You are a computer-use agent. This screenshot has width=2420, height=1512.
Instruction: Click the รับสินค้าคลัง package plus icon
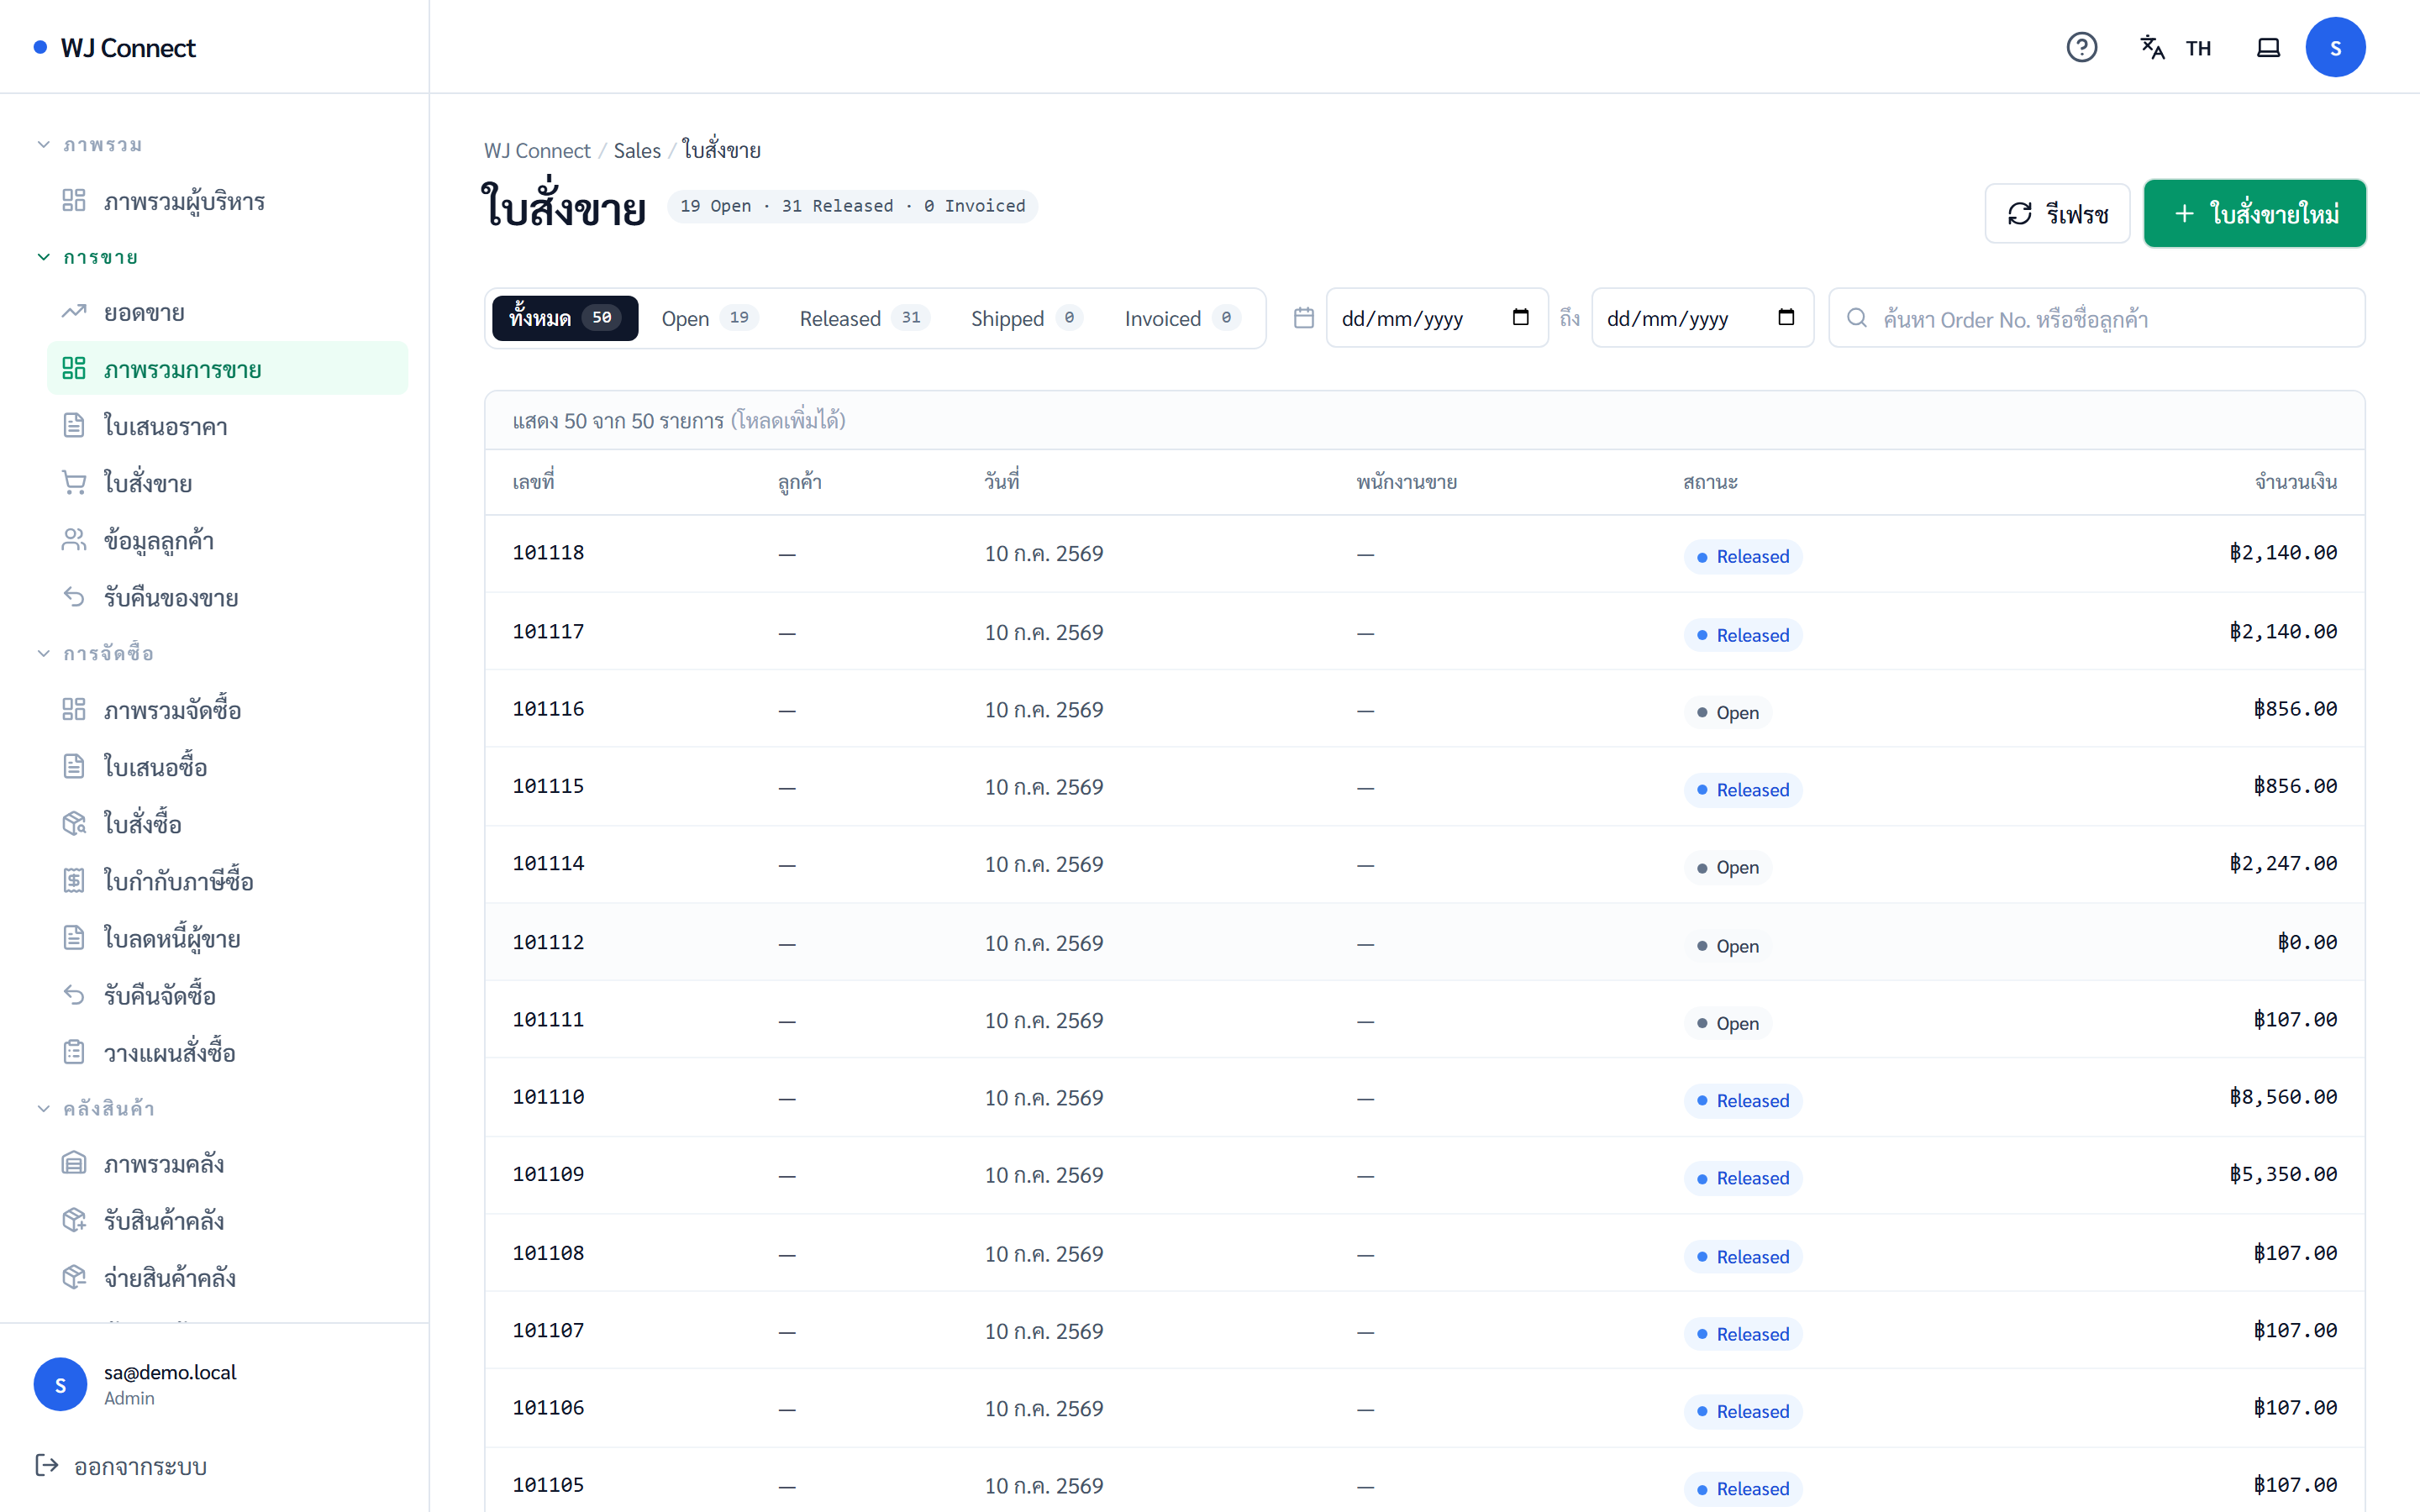tap(73, 1220)
